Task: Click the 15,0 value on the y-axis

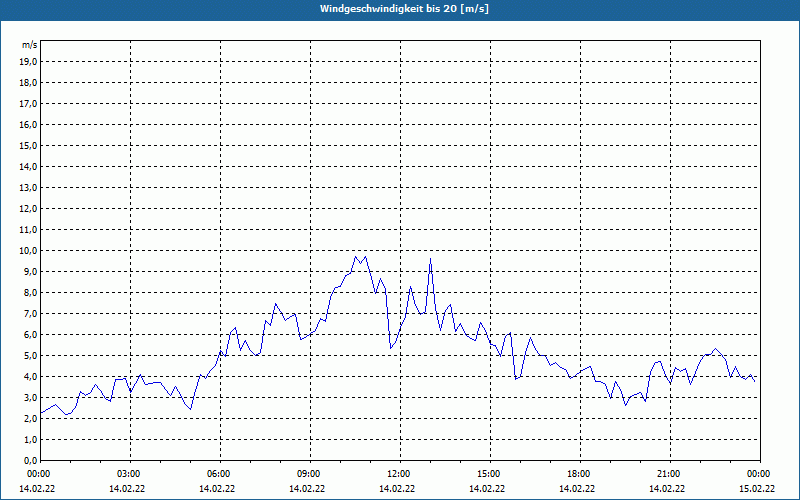Action: 28,145
